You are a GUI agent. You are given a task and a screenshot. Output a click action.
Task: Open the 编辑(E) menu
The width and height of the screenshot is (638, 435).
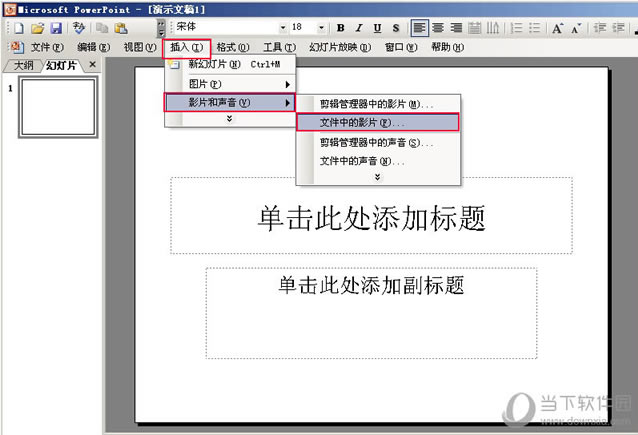point(94,47)
